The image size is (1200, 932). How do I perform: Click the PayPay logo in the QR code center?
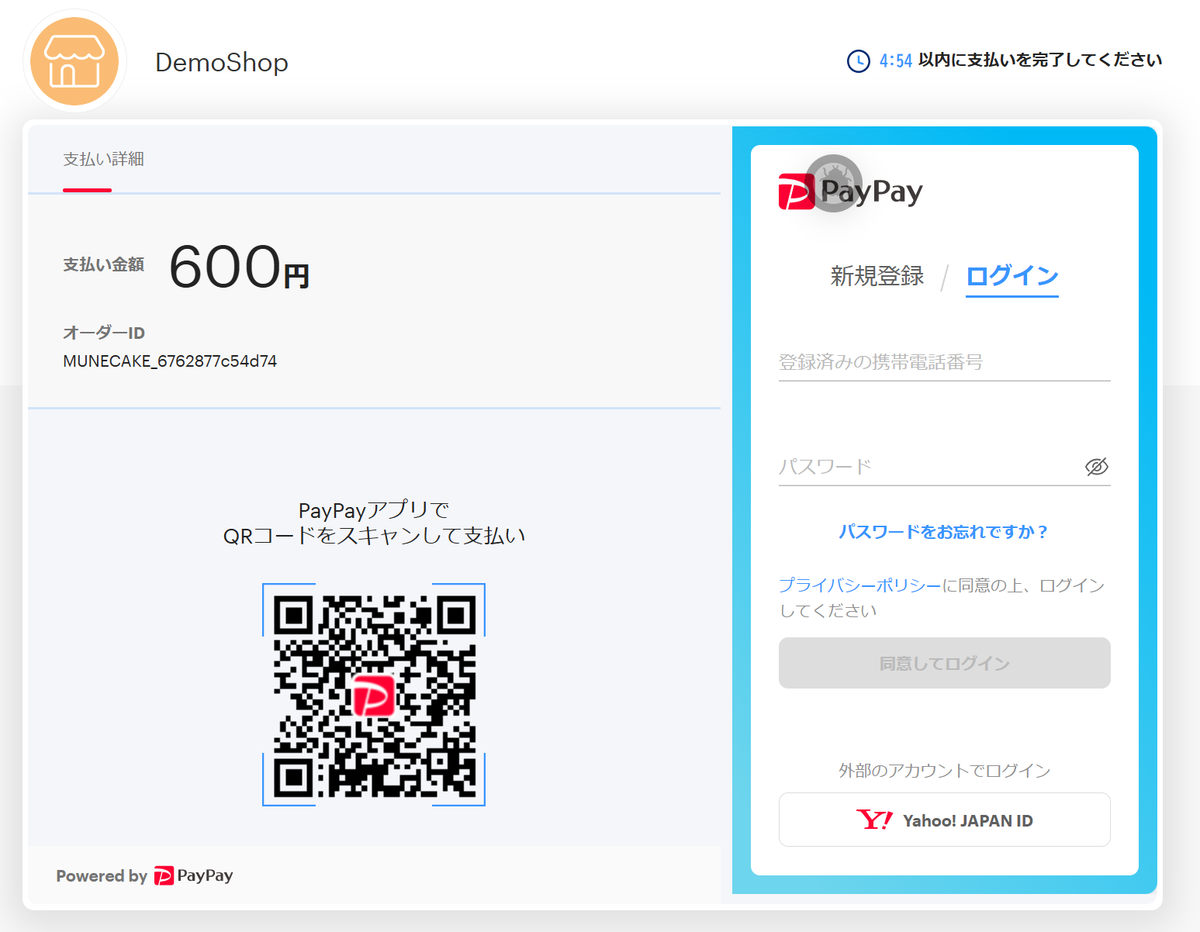point(374,695)
